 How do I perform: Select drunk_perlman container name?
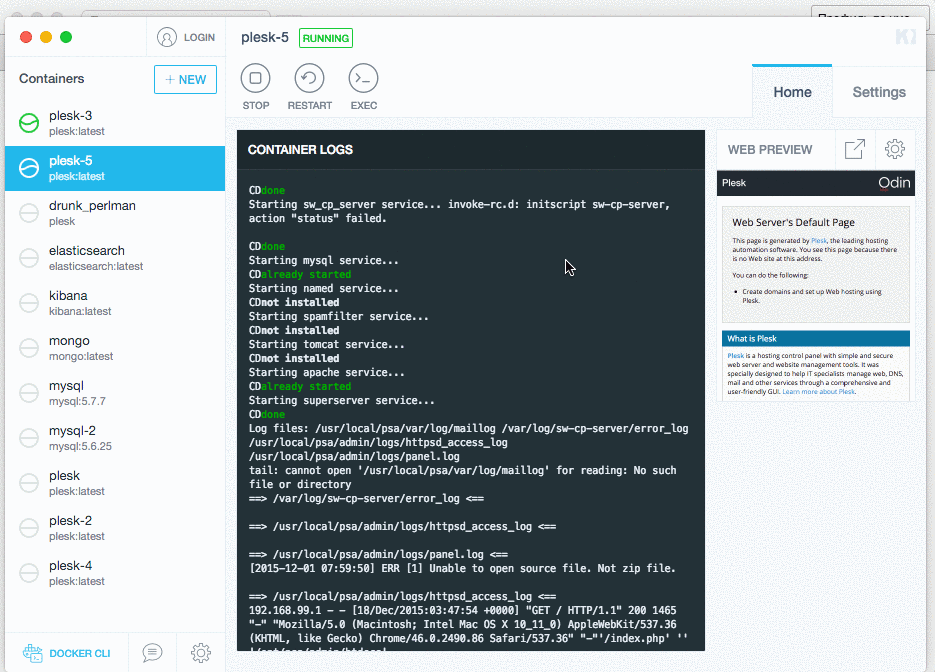click(x=92, y=206)
